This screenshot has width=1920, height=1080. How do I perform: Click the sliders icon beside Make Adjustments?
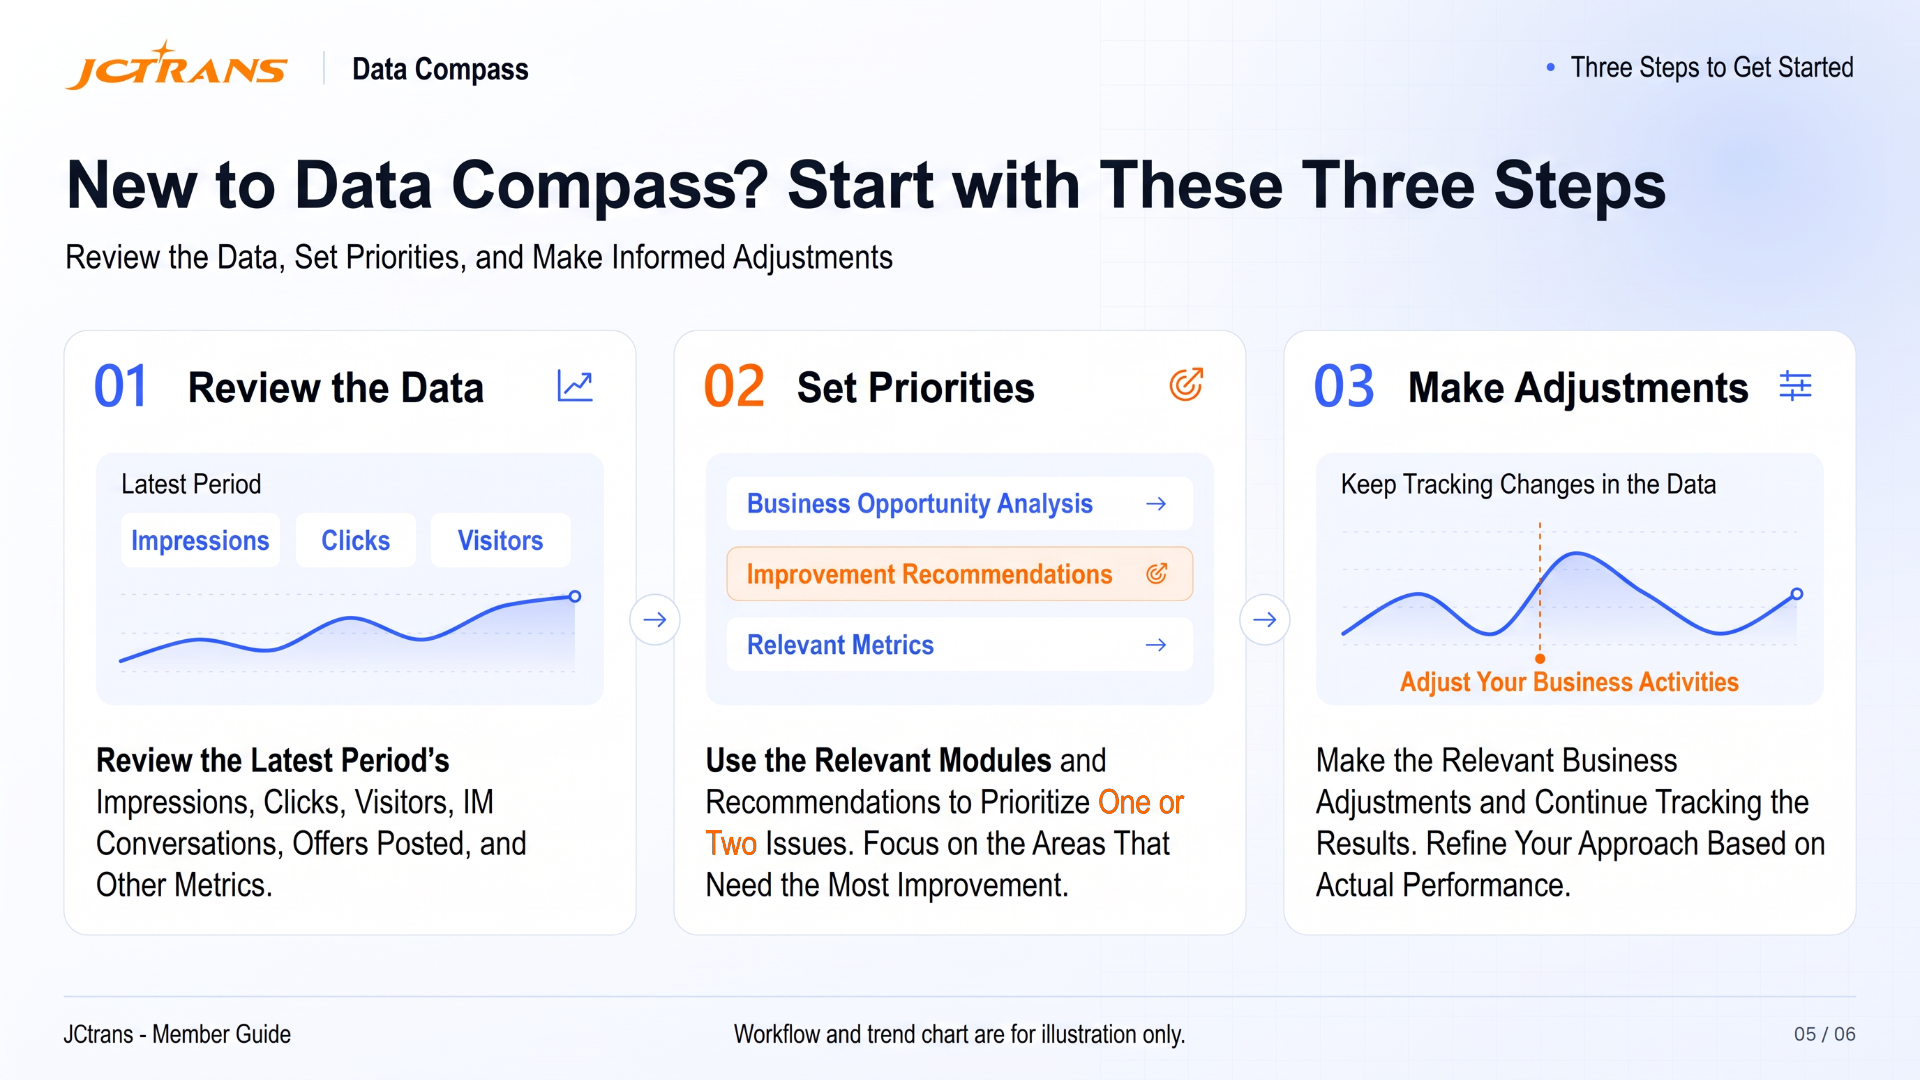coord(1796,386)
